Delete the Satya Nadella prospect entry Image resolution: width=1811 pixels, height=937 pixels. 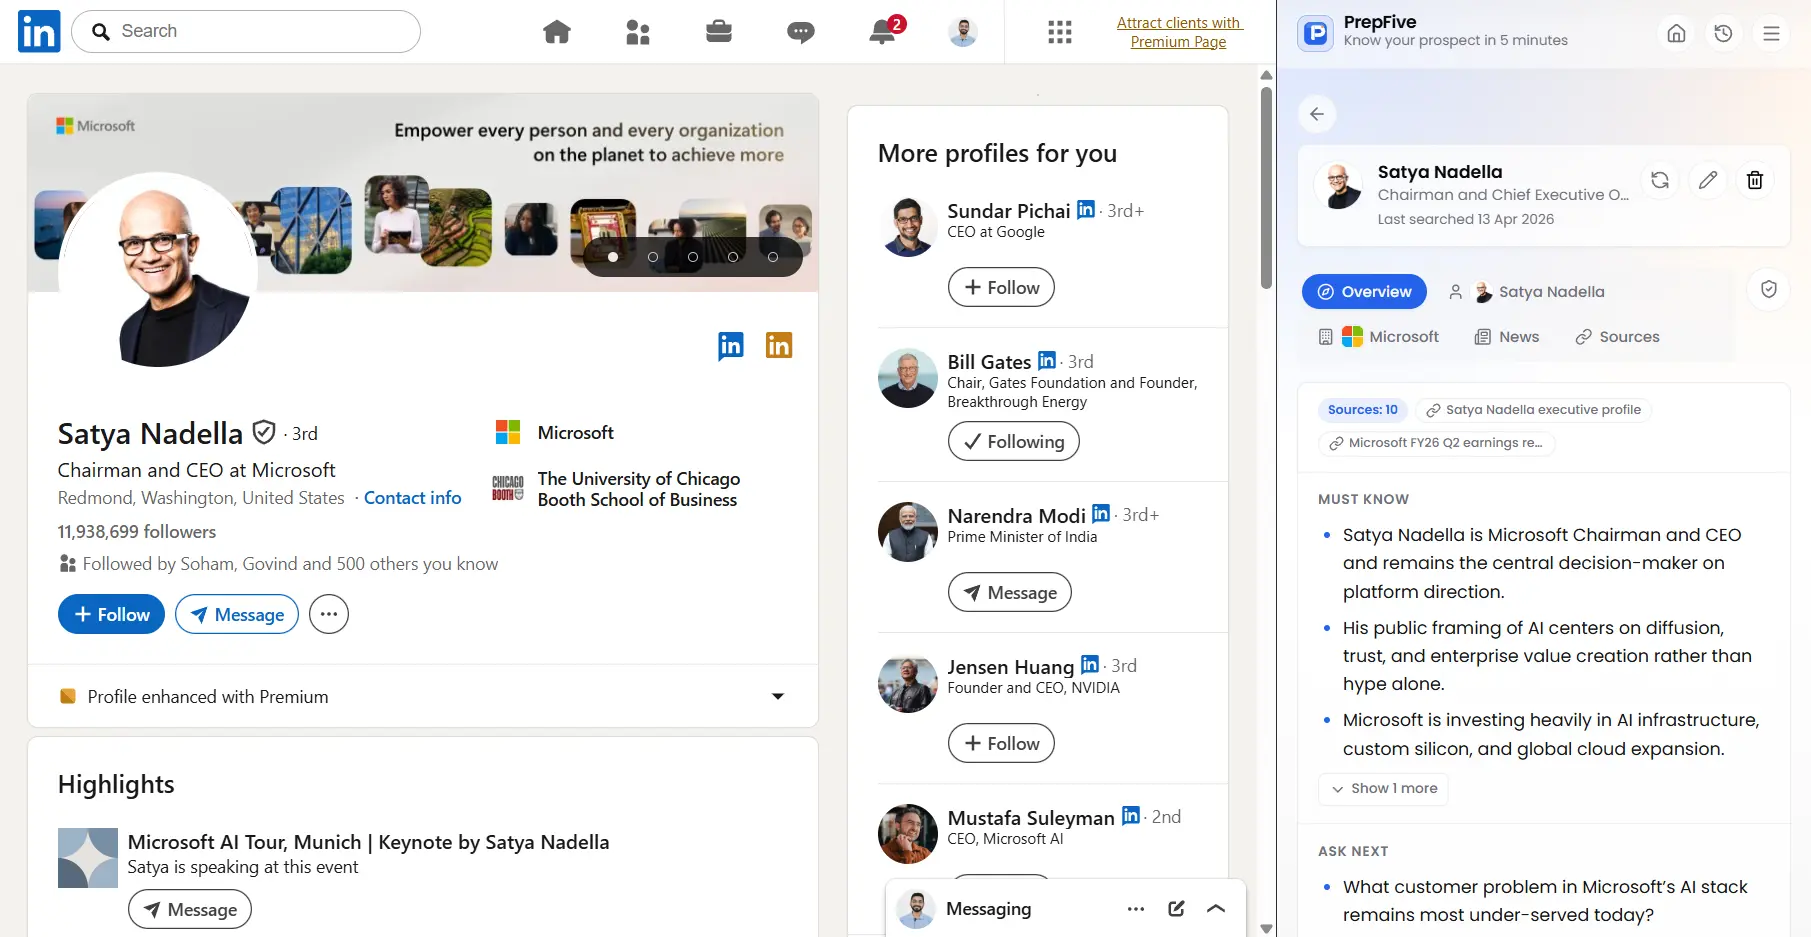tap(1755, 180)
